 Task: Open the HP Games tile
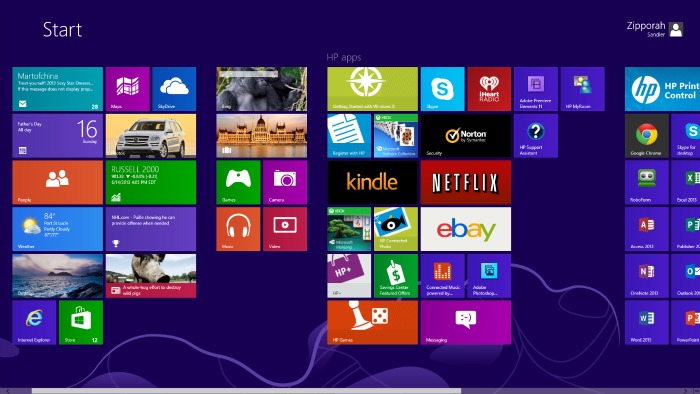click(373, 323)
